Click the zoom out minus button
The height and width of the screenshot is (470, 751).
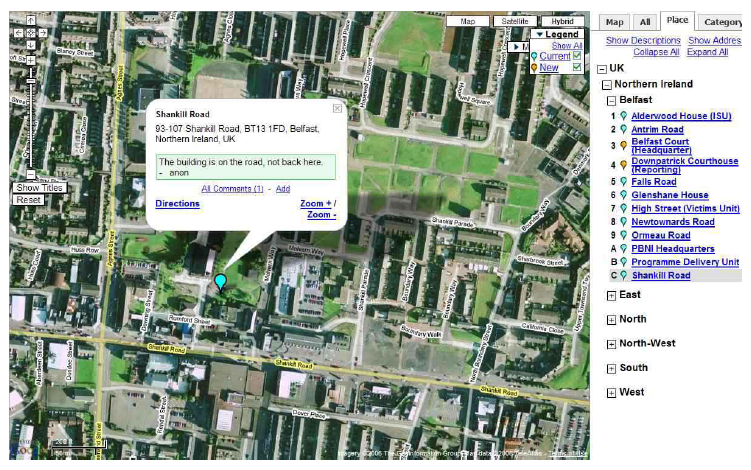tap(30, 174)
